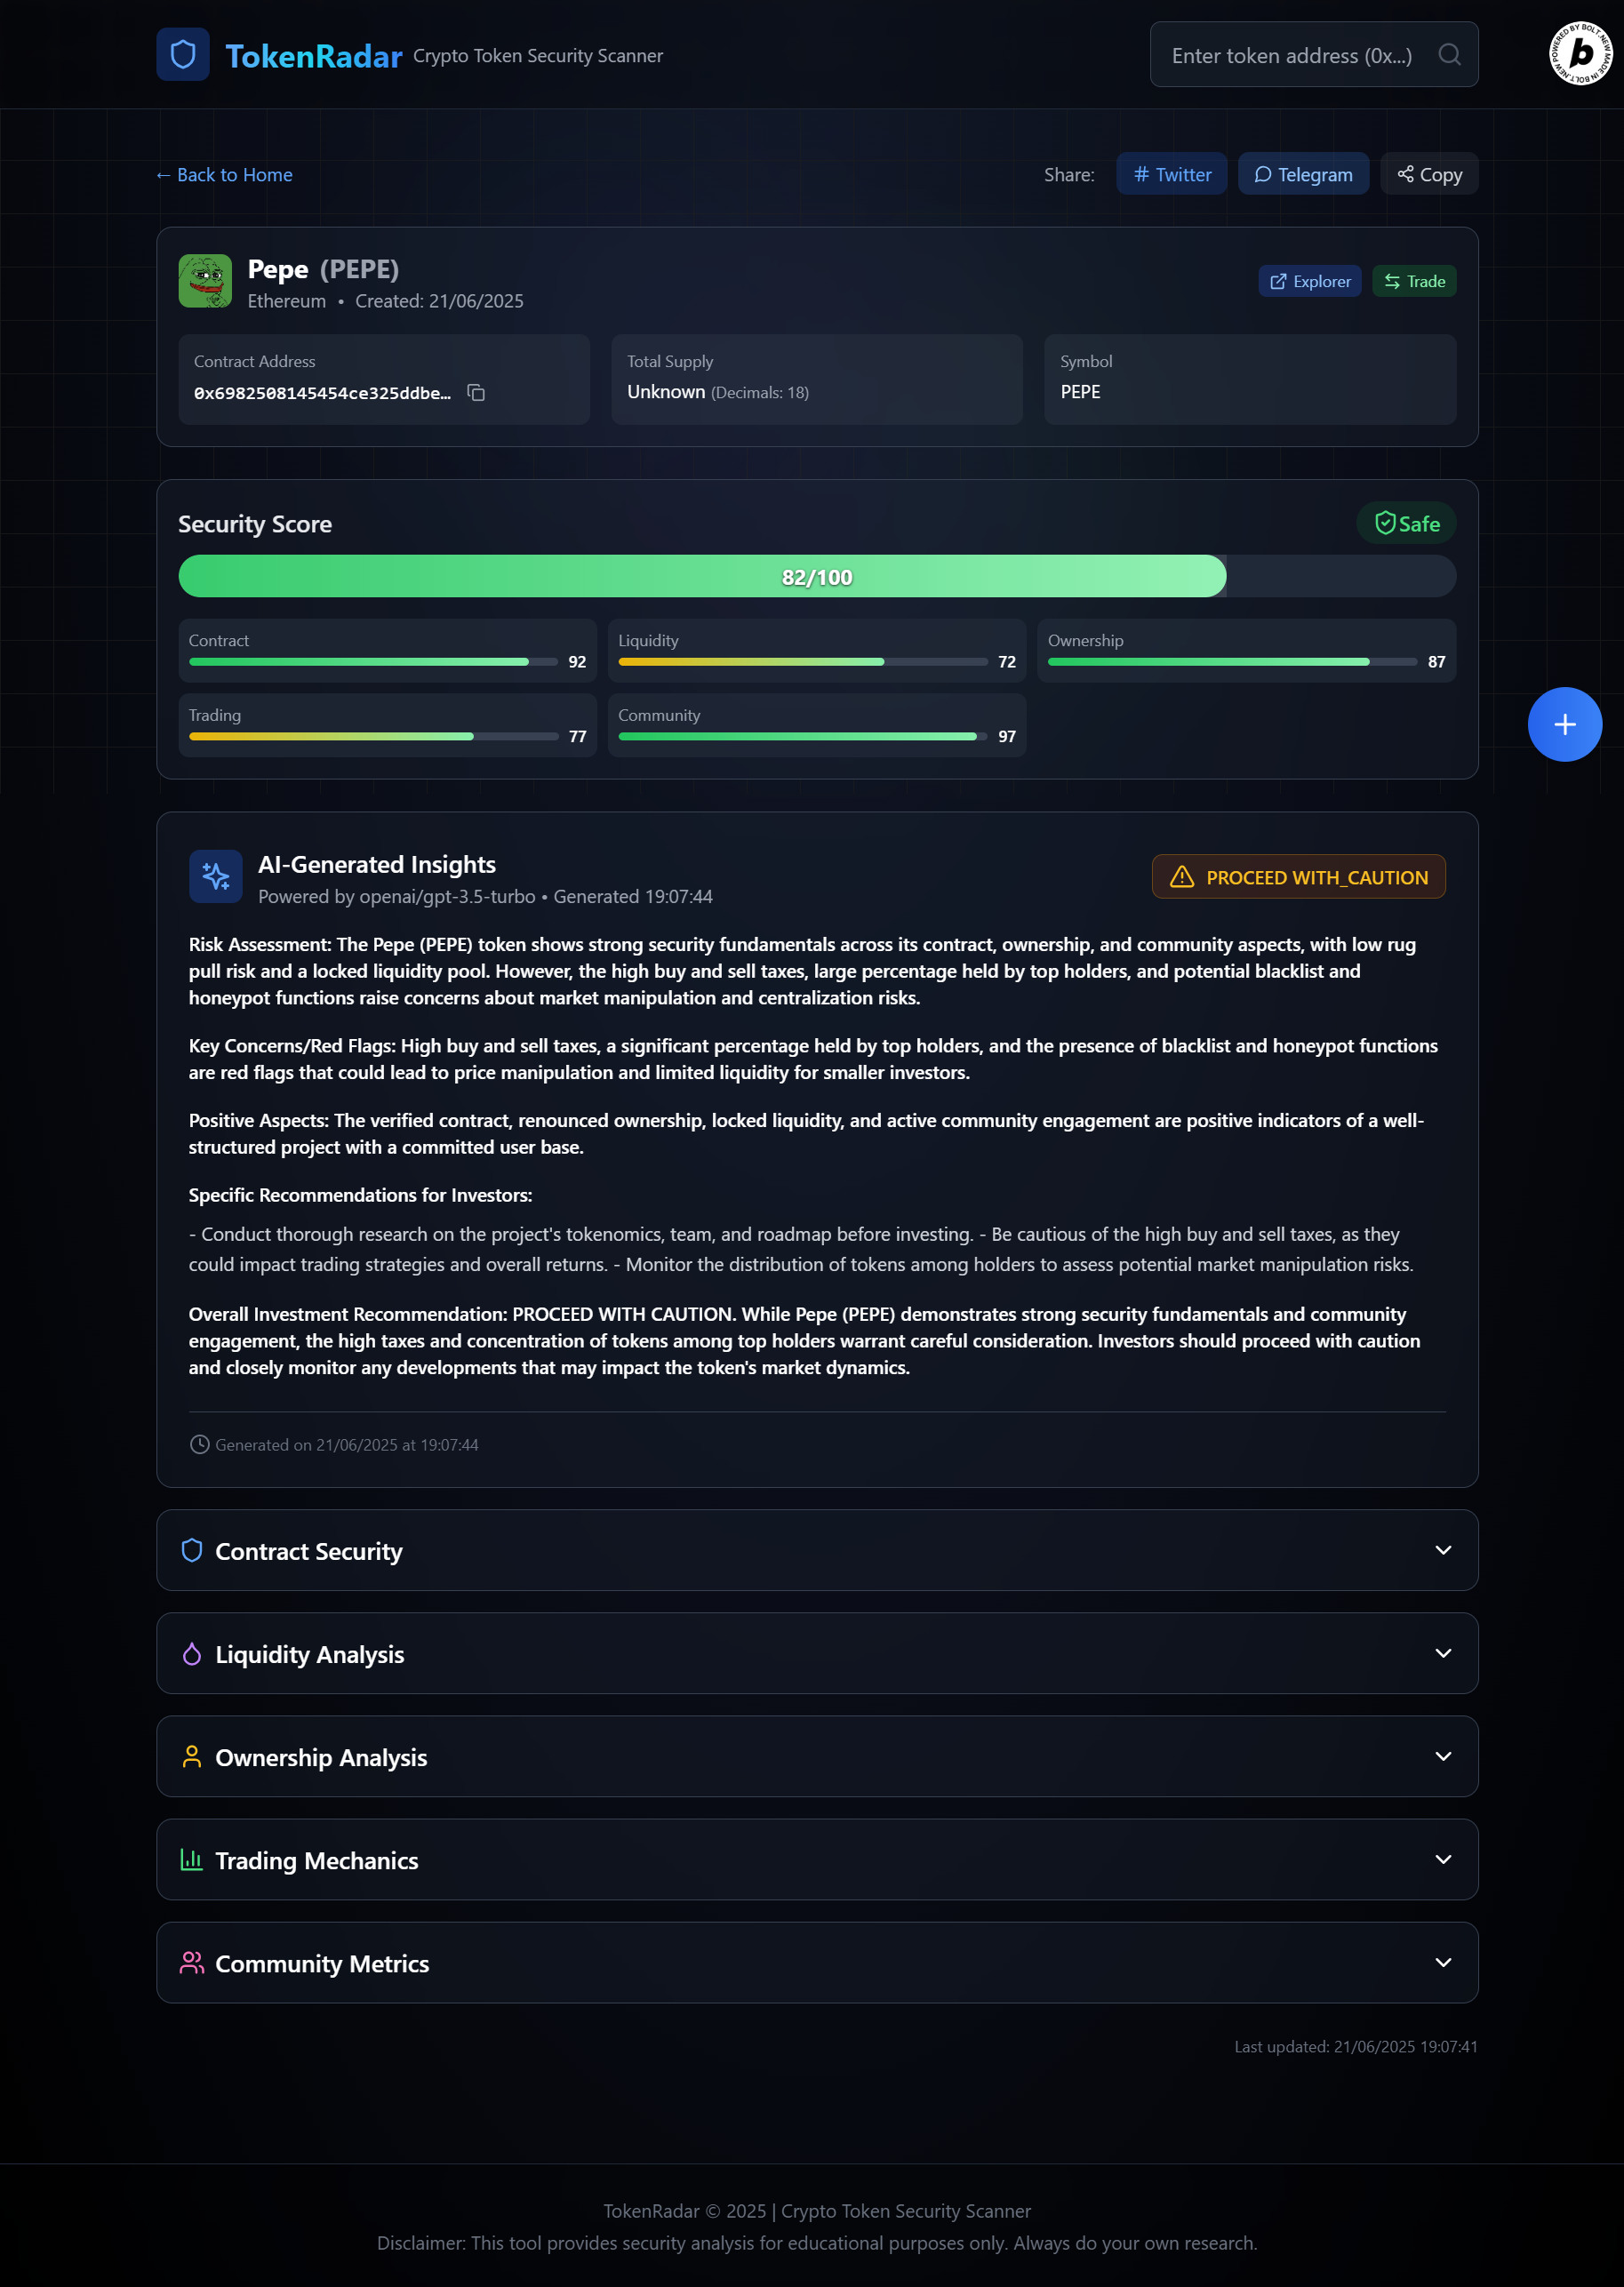Click 'Powered by openai/gpt-3.5-turbo' text
Image resolution: width=1624 pixels, height=2287 pixels.
397,897
